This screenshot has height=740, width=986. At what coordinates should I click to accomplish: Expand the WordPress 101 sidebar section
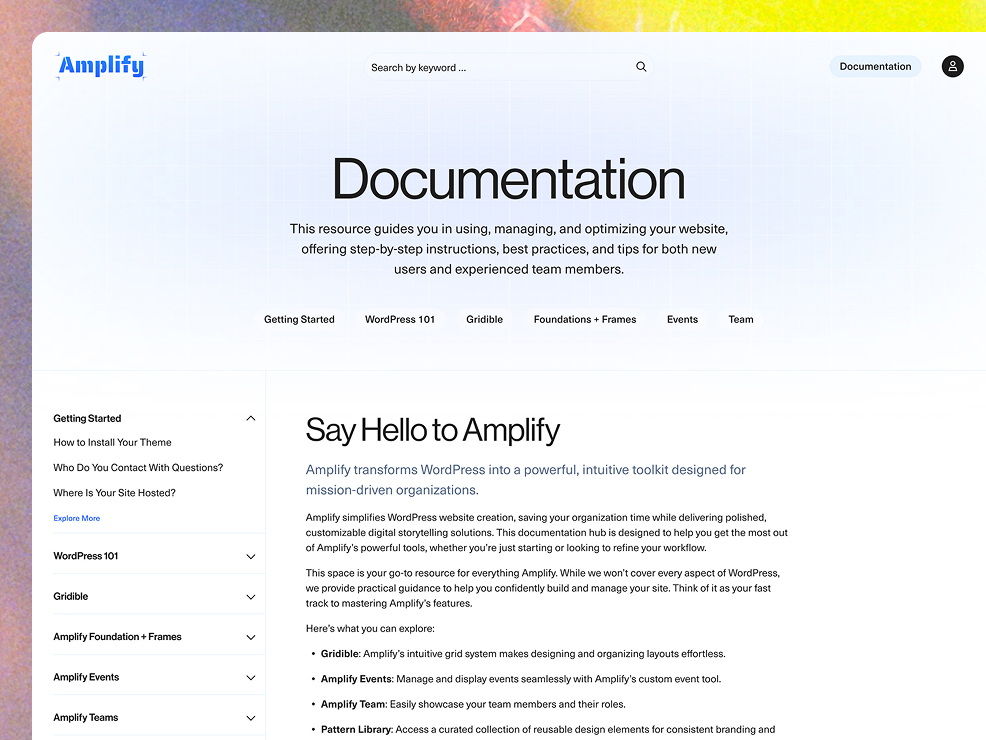(251, 557)
